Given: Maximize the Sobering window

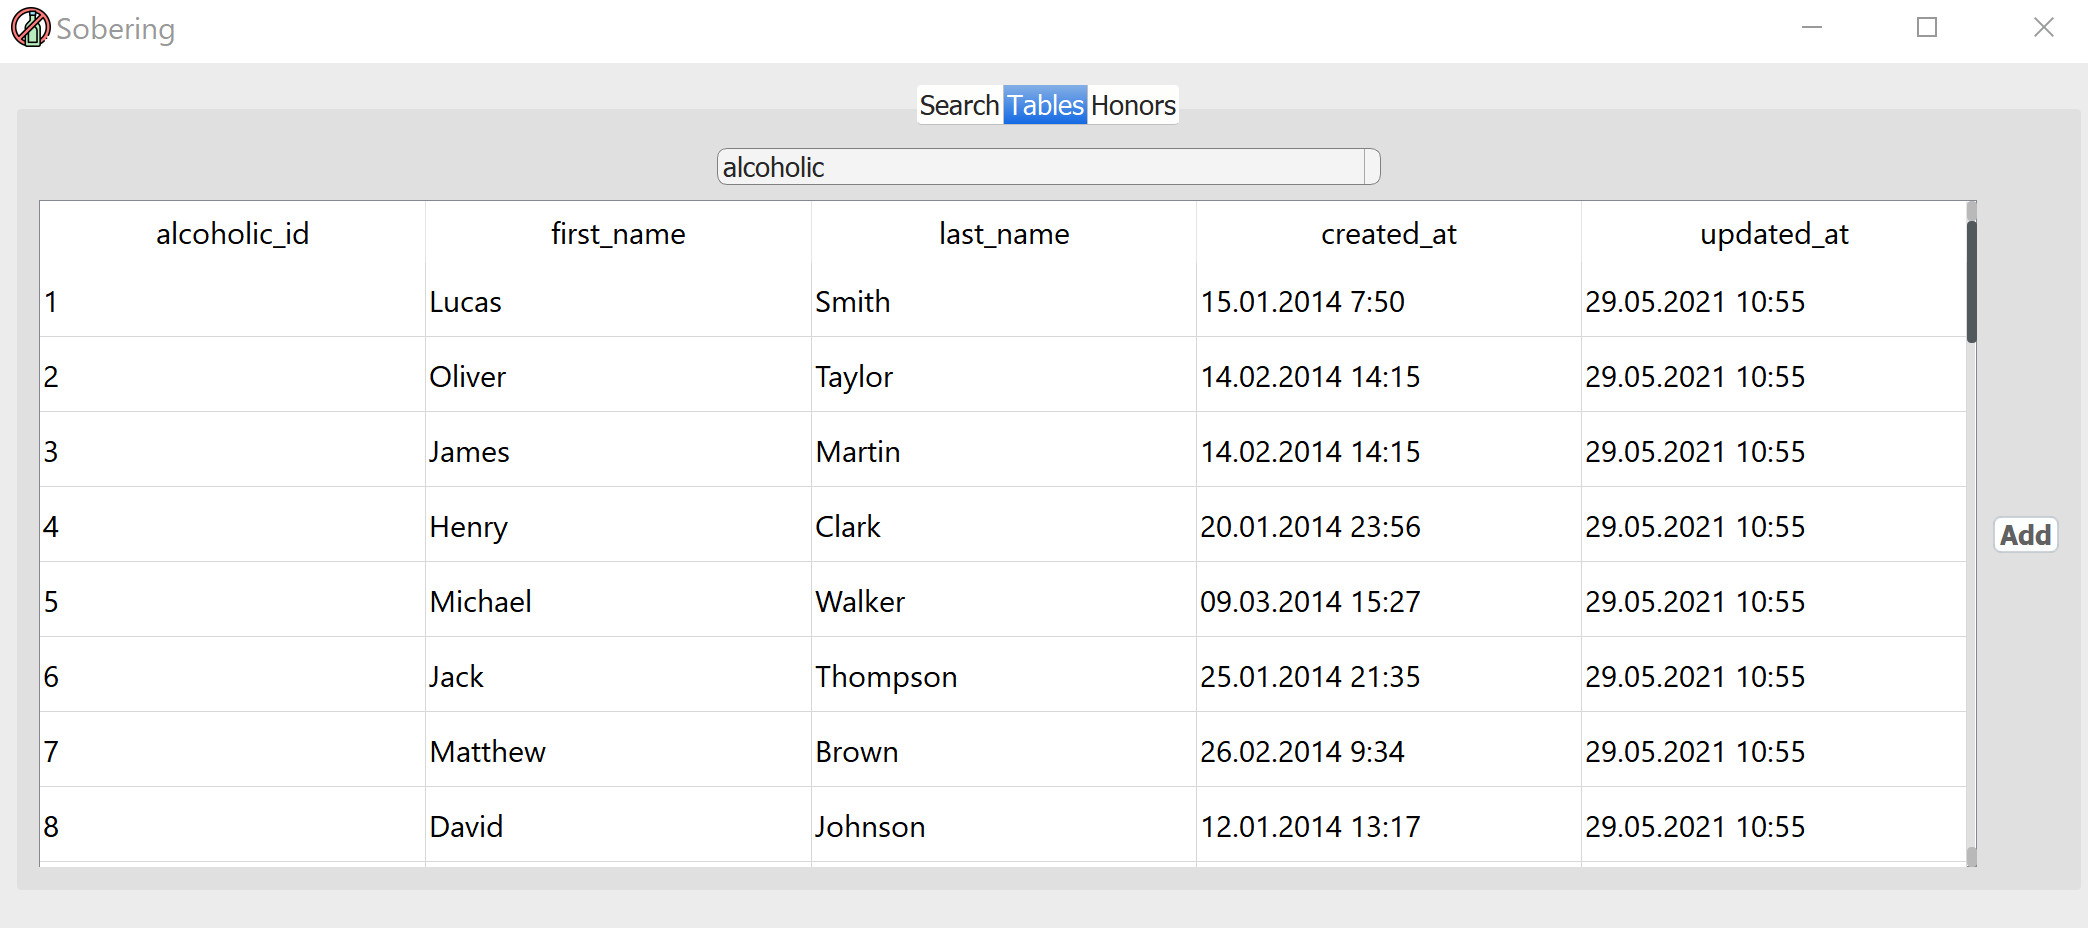Looking at the screenshot, I should [x=1927, y=28].
